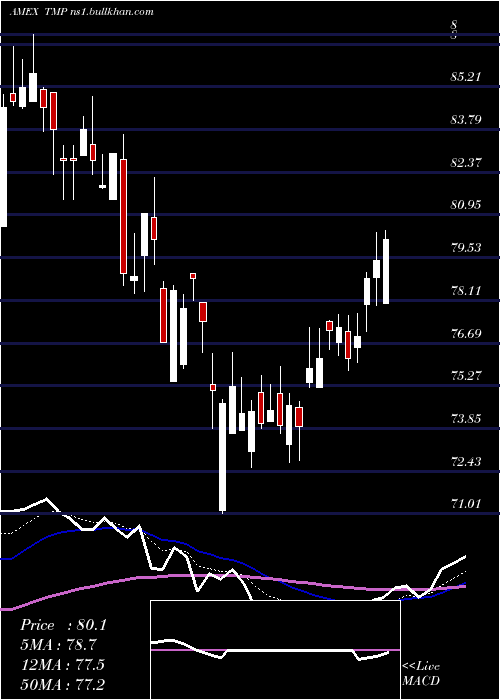Image resolution: width=500 pixels, height=700 pixels.
Task: Click the 82.37 price axis label
Action: point(466,162)
